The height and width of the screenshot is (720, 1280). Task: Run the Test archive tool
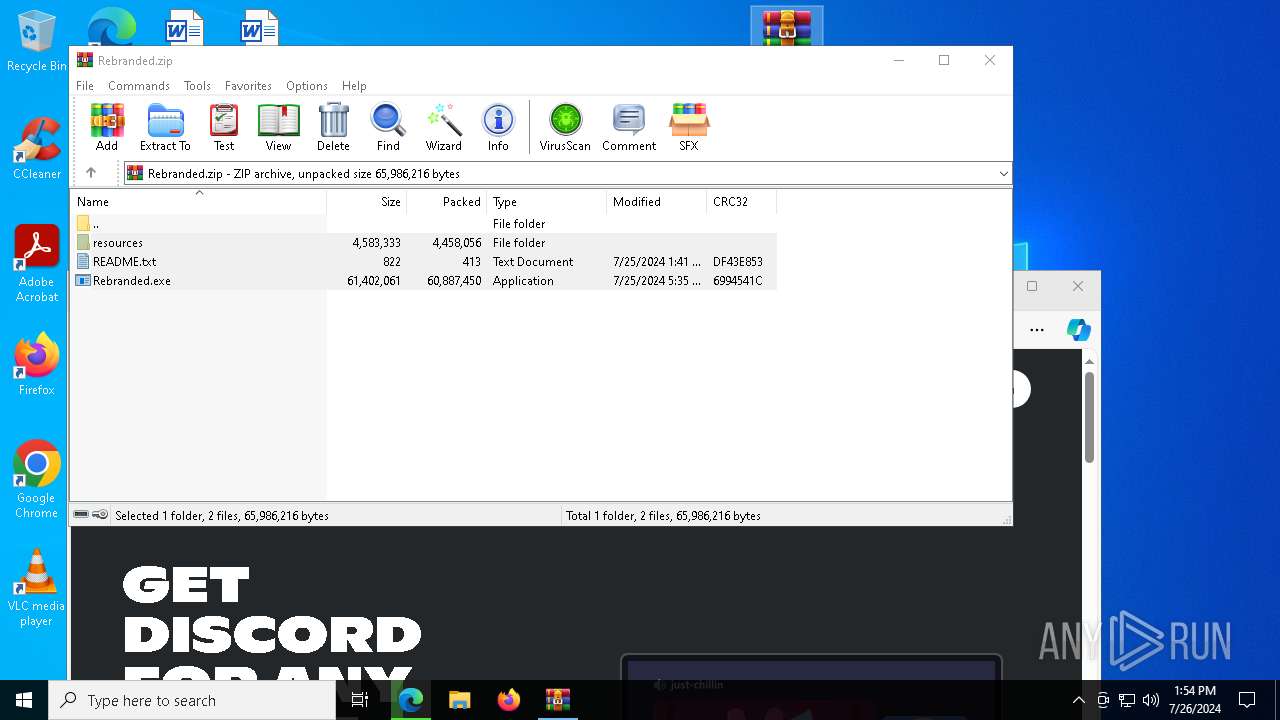click(x=224, y=127)
